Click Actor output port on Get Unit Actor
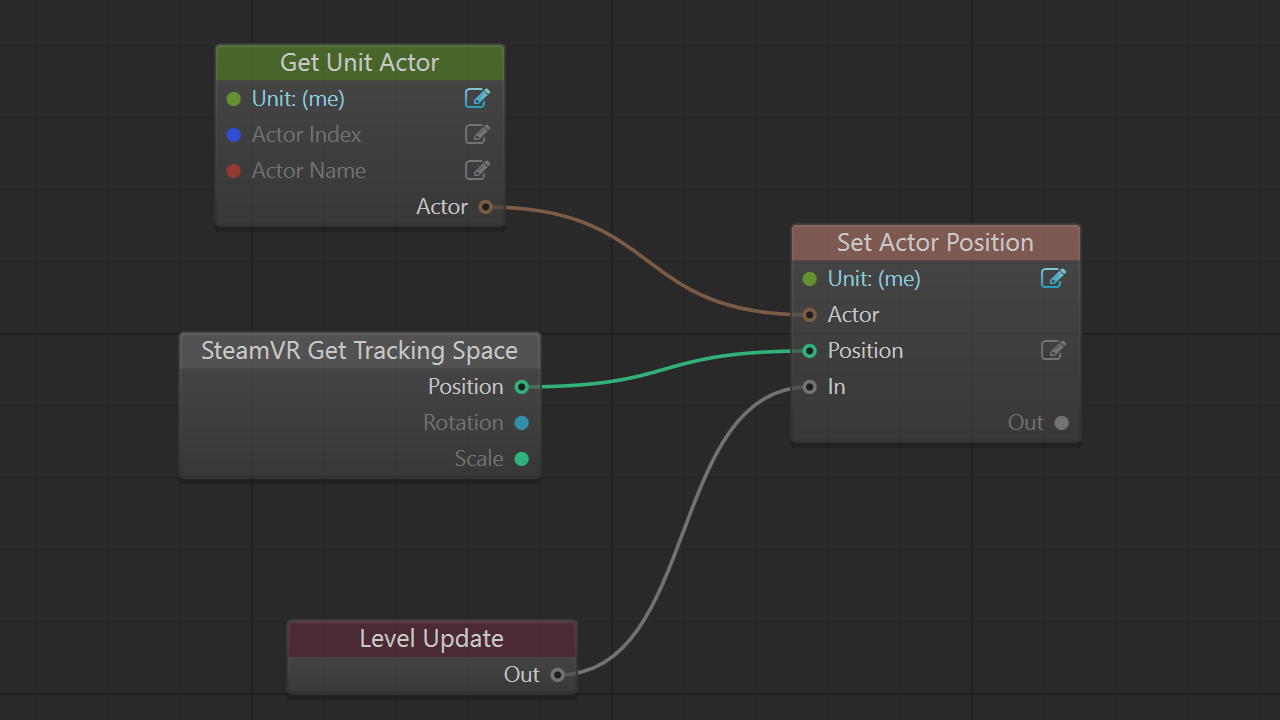Screen dimensions: 1280x720 point(486,207)
